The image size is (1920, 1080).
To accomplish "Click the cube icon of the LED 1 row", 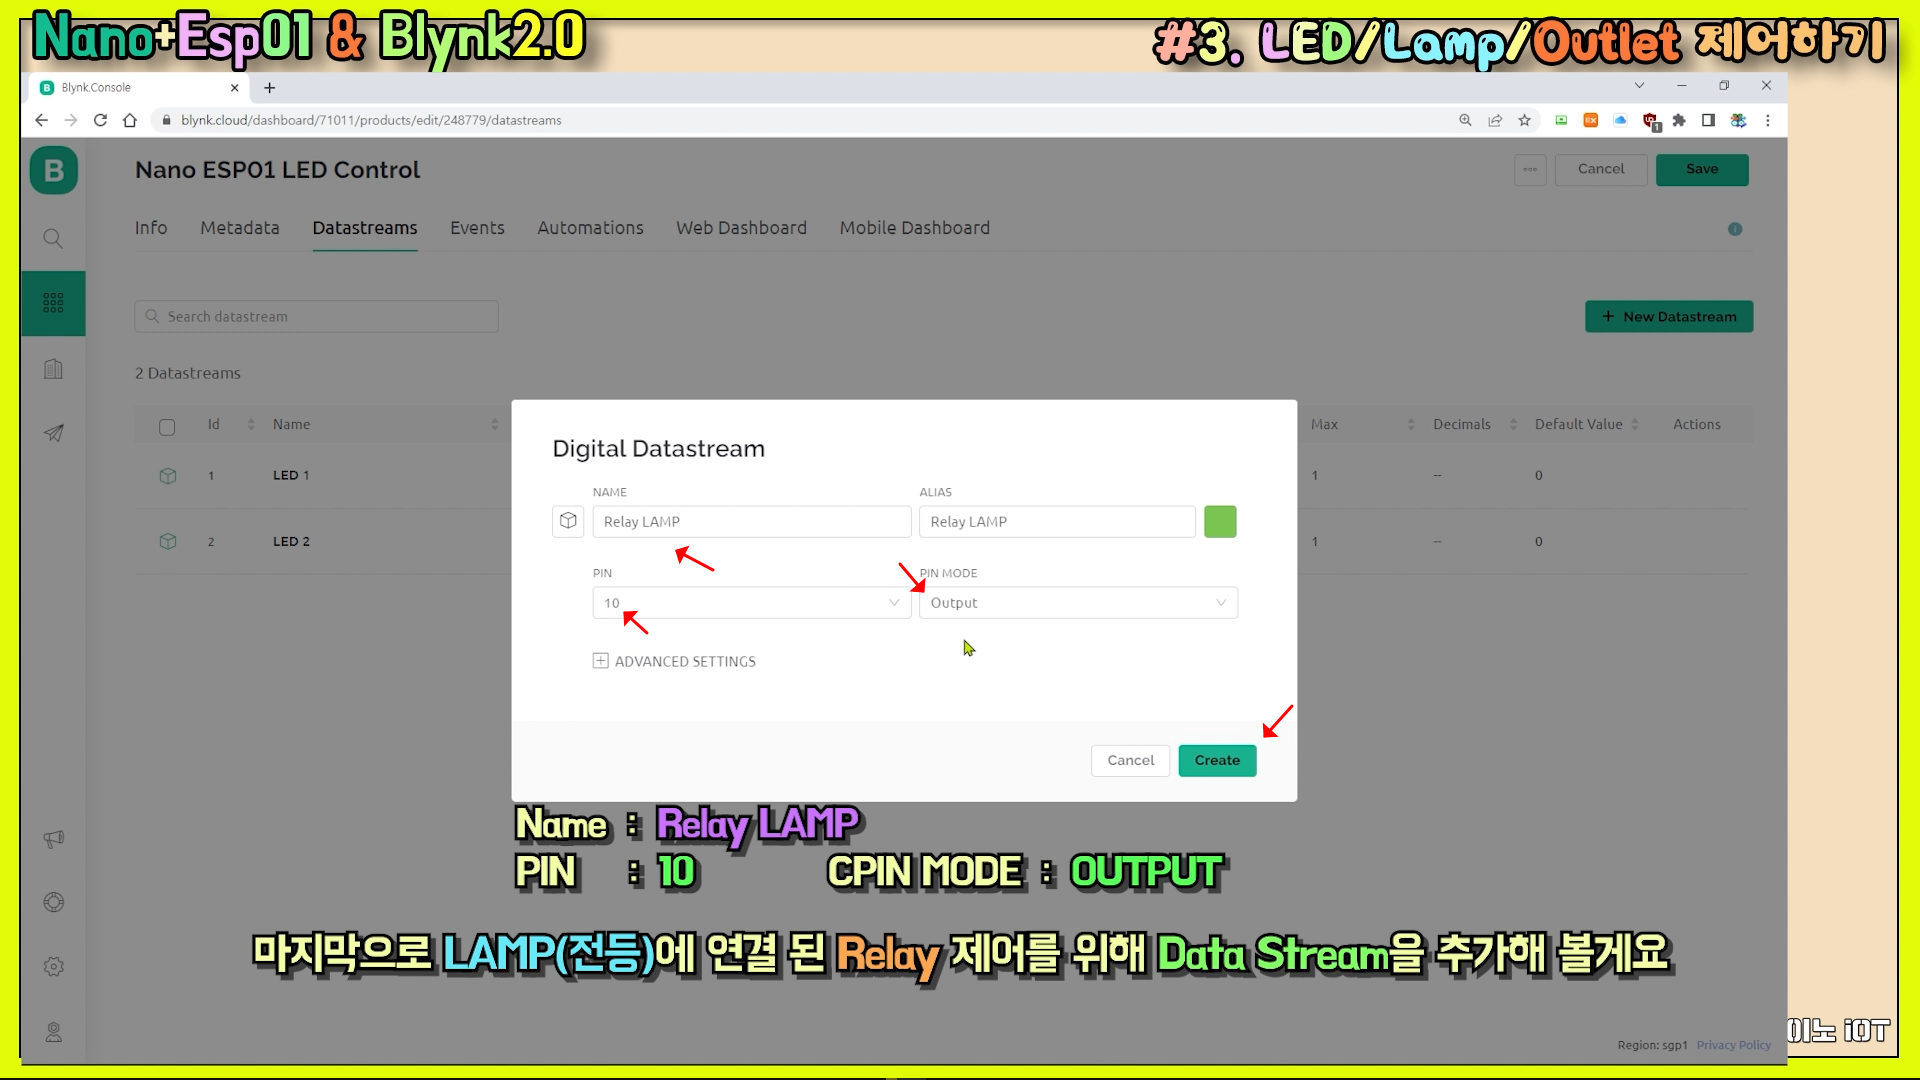I will coord(168,476).
